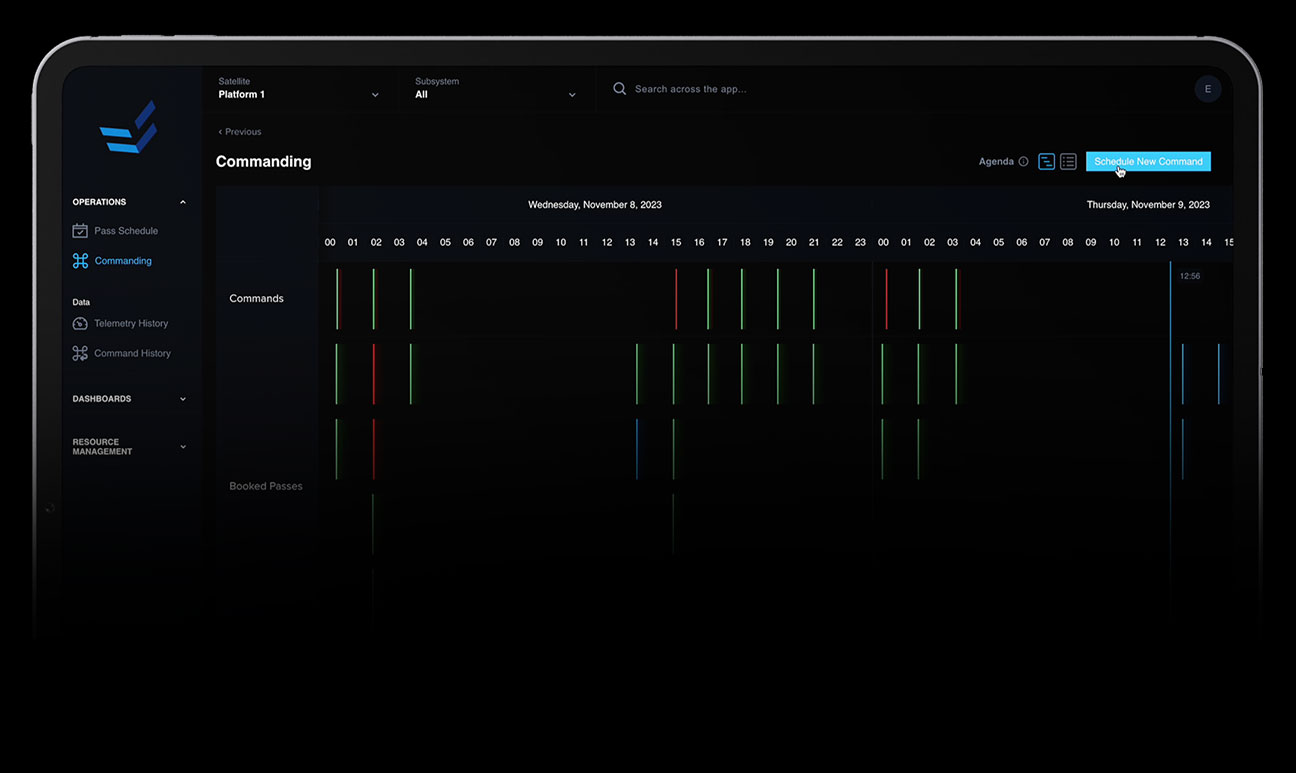Open Telemetry History gauge icon
The height and width of the screenshot is (773, 1296).
[x=80, y=324]
